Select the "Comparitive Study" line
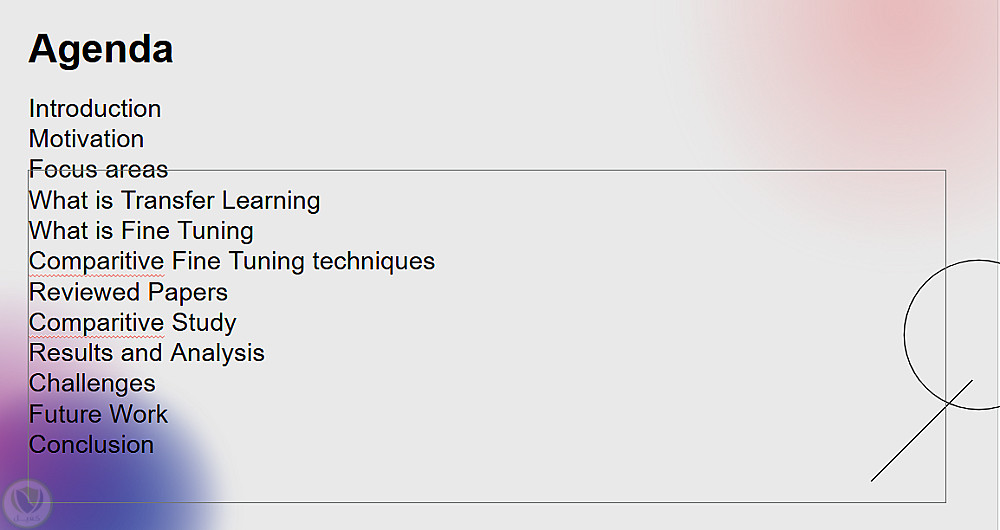The height and width of the screenshot is (530, 1000). pyautogui.click(x=132, y=323)
